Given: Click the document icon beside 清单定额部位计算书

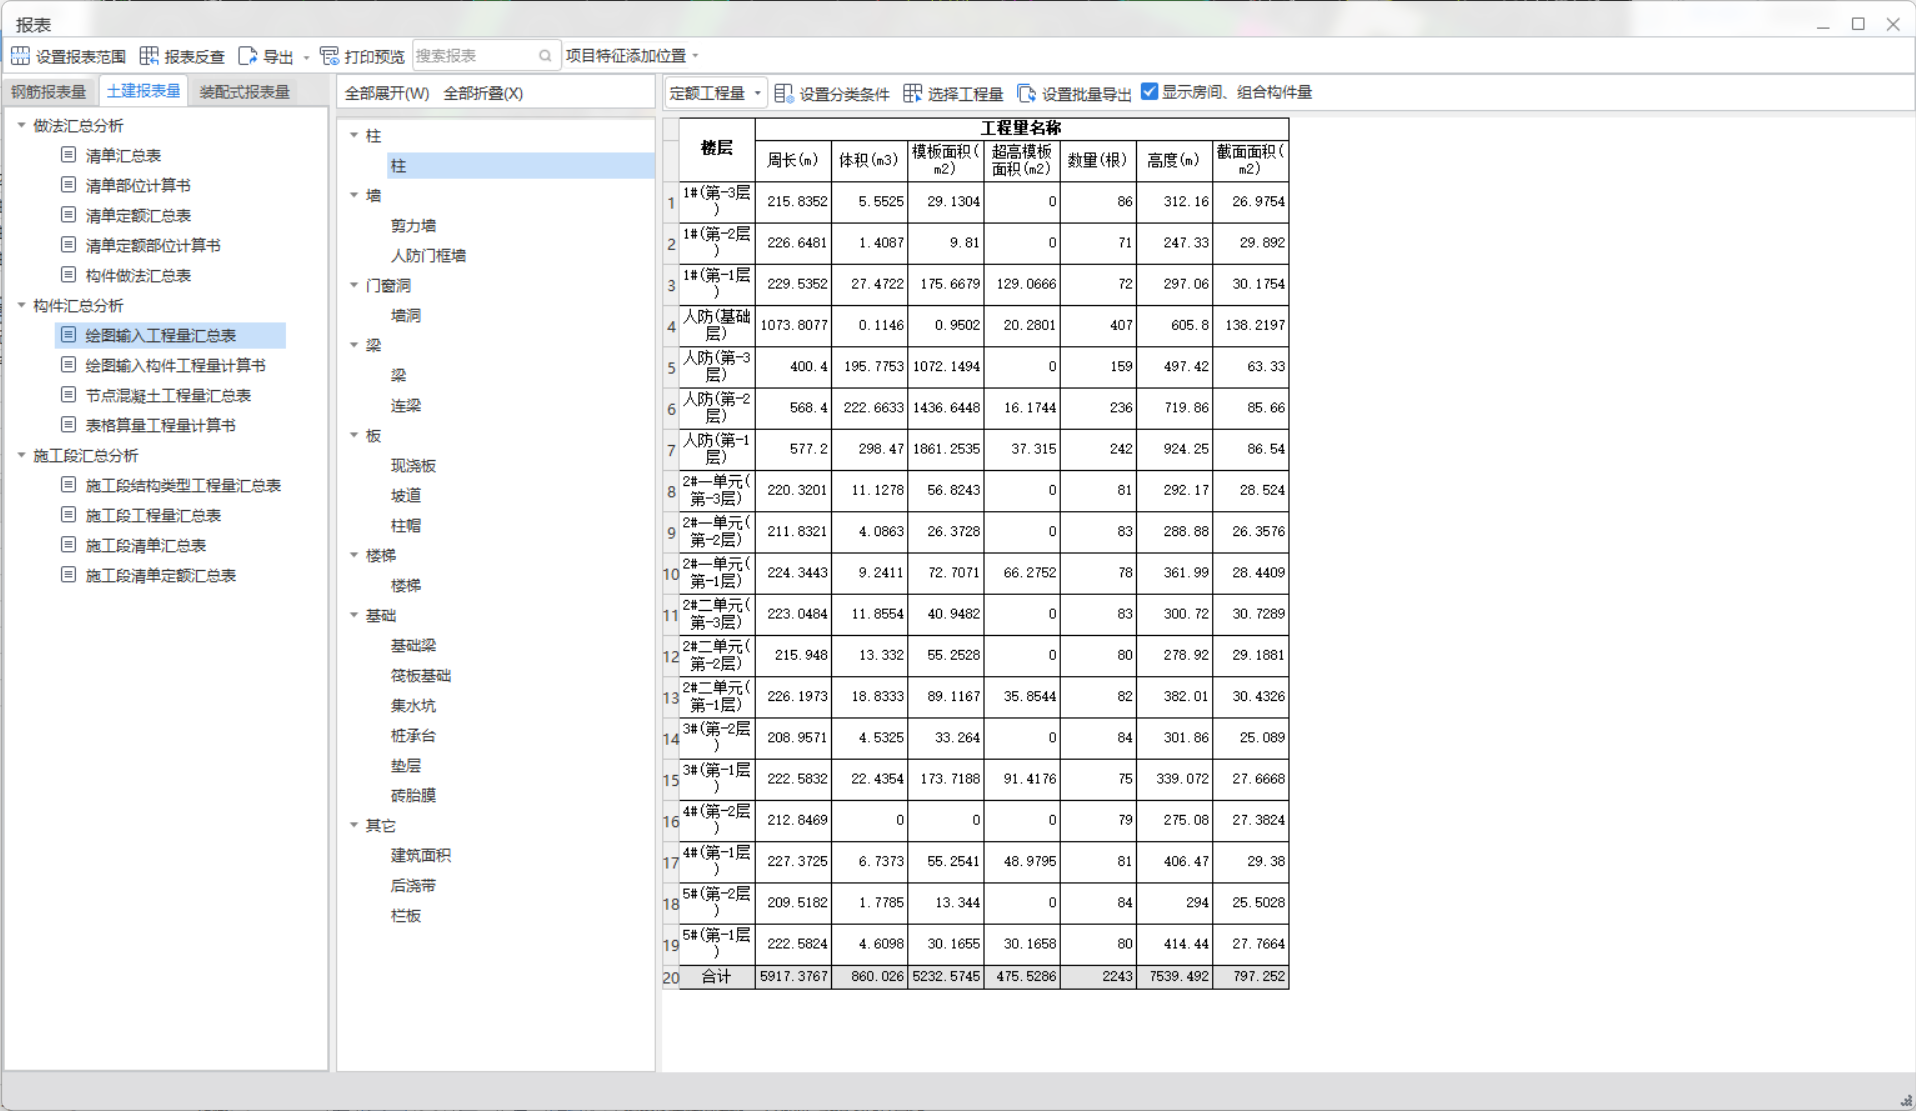Looking at the screenshot, I should click(68, 245).
